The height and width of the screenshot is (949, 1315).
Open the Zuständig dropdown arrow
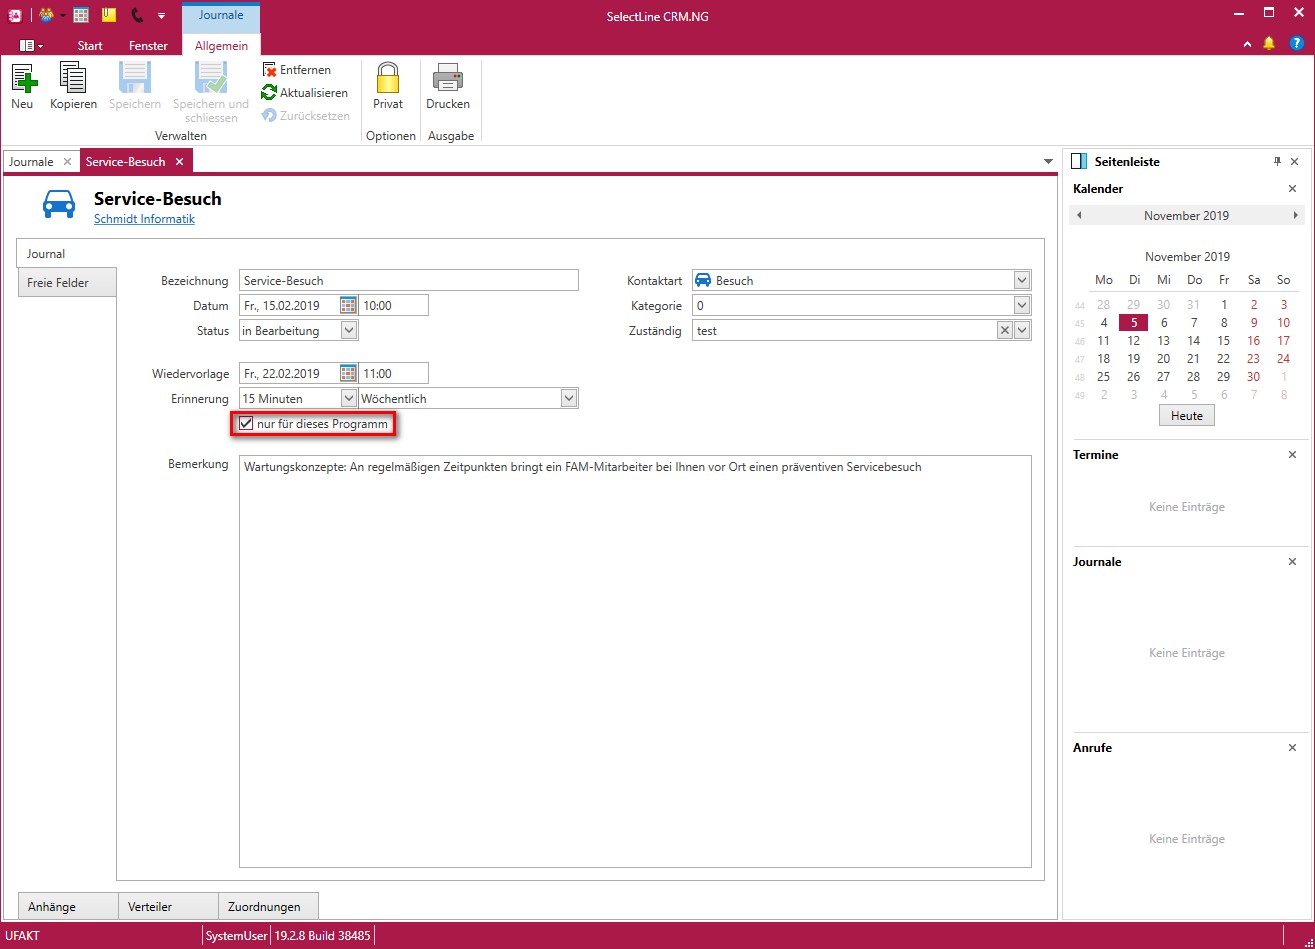click(1022, 331)
